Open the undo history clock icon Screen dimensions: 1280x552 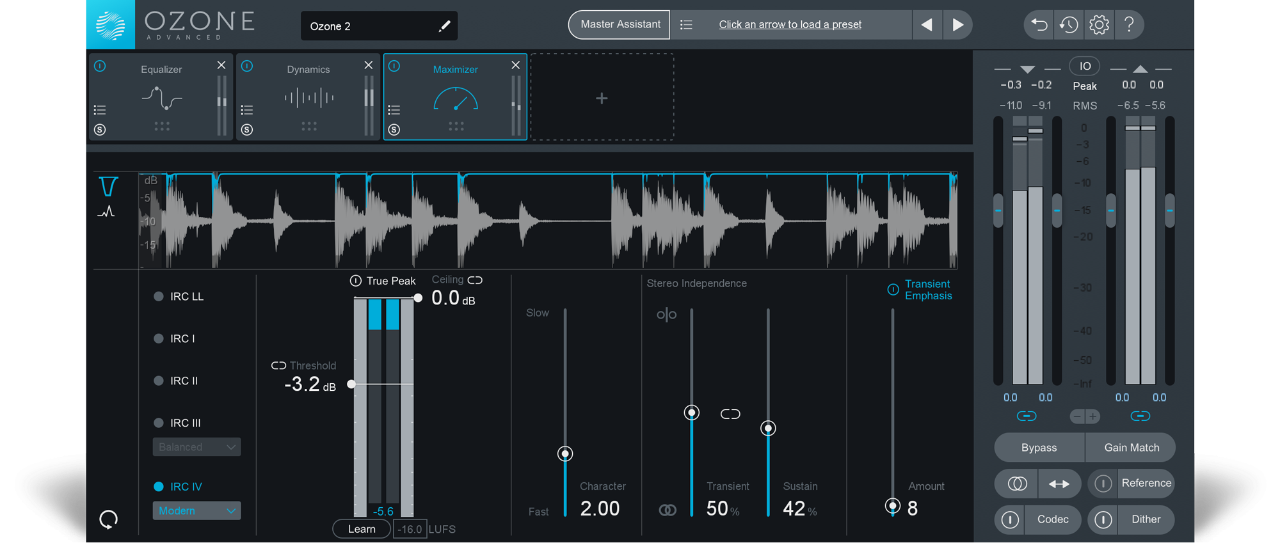pos(1069,25)
